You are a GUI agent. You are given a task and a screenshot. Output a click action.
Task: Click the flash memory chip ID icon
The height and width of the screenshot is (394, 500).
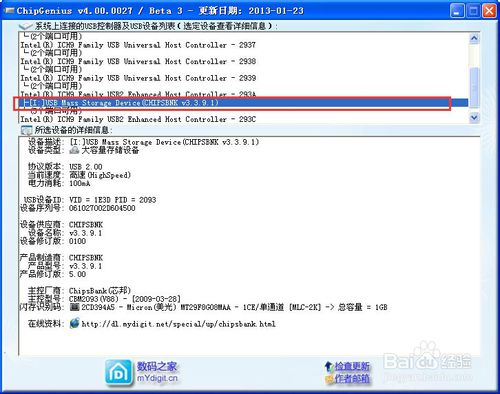pos(74,307)
